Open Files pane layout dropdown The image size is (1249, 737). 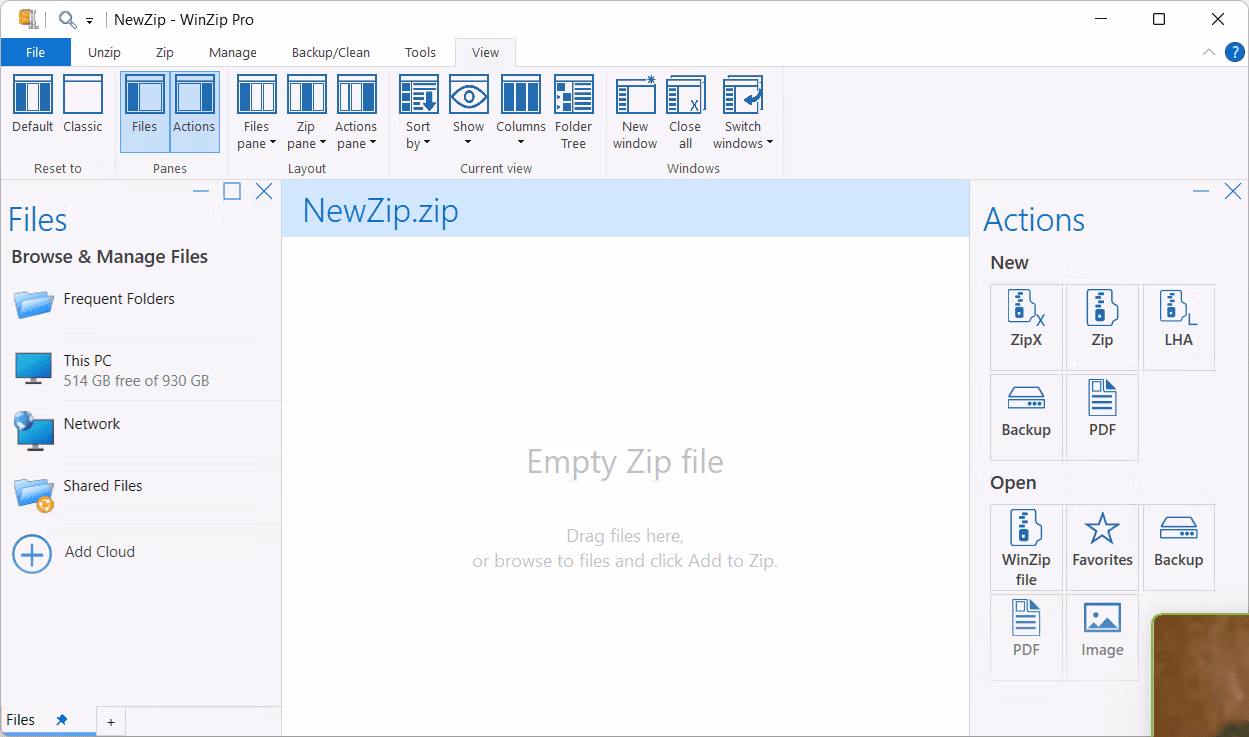(x=257, y=111)
